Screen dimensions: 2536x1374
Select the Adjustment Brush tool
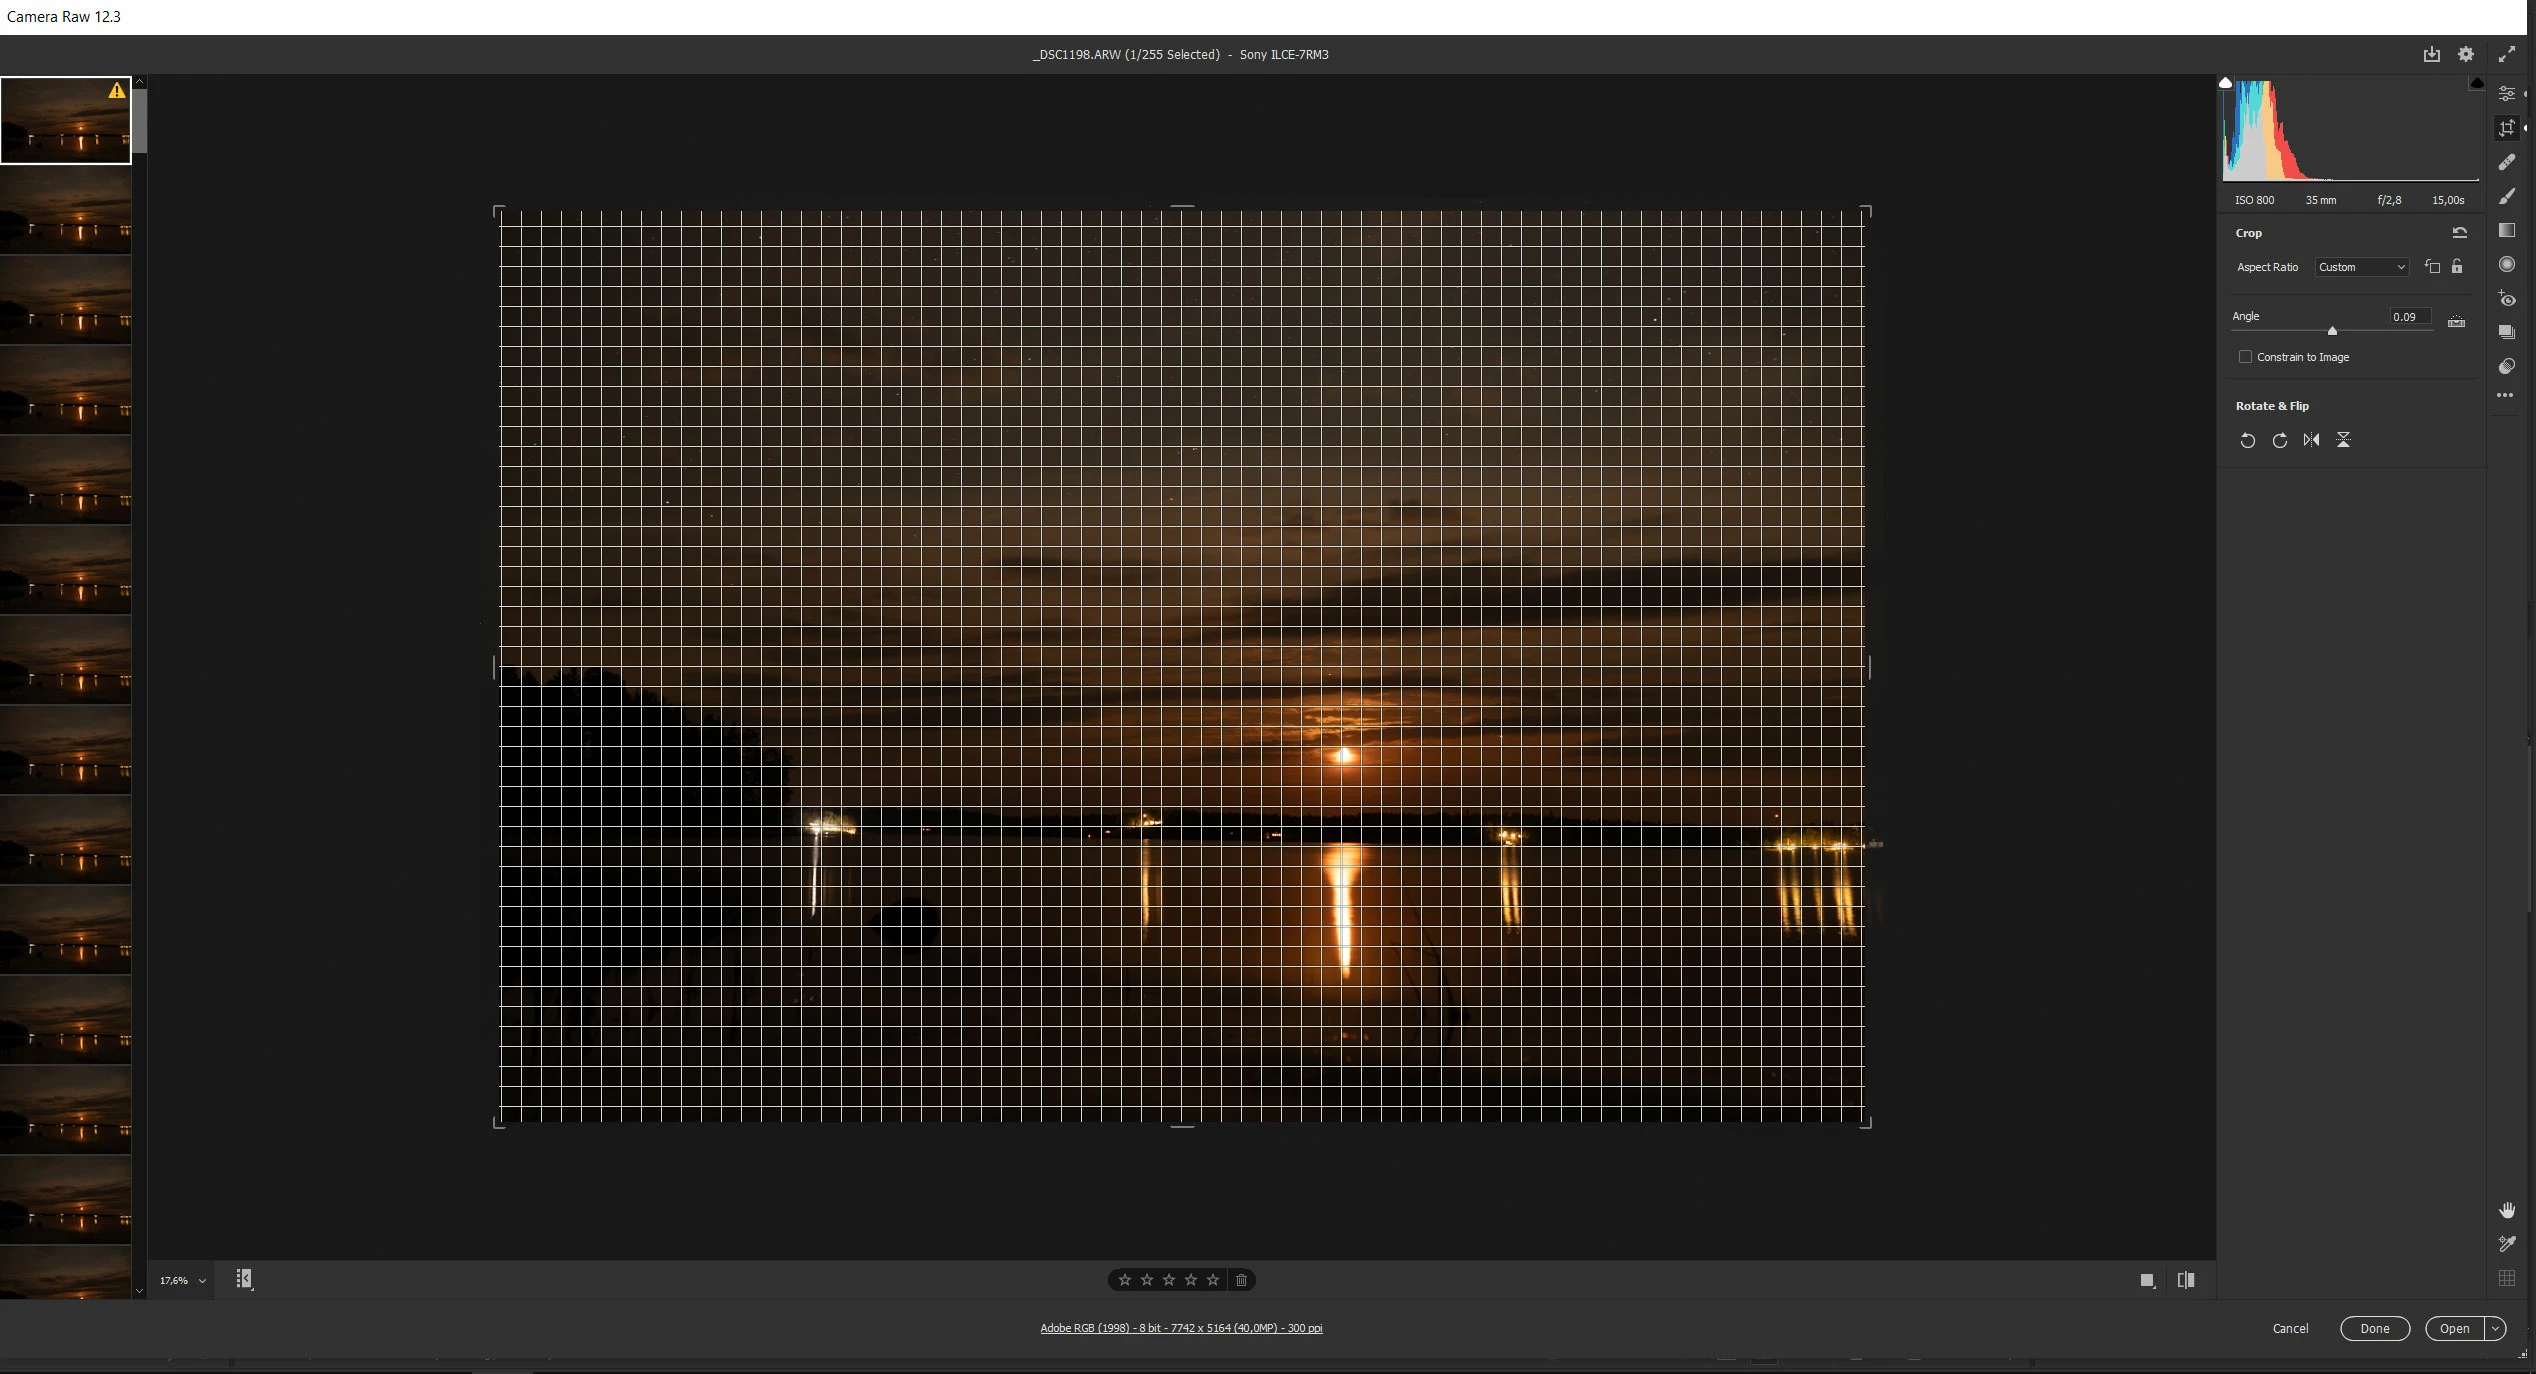(2506, 197)
